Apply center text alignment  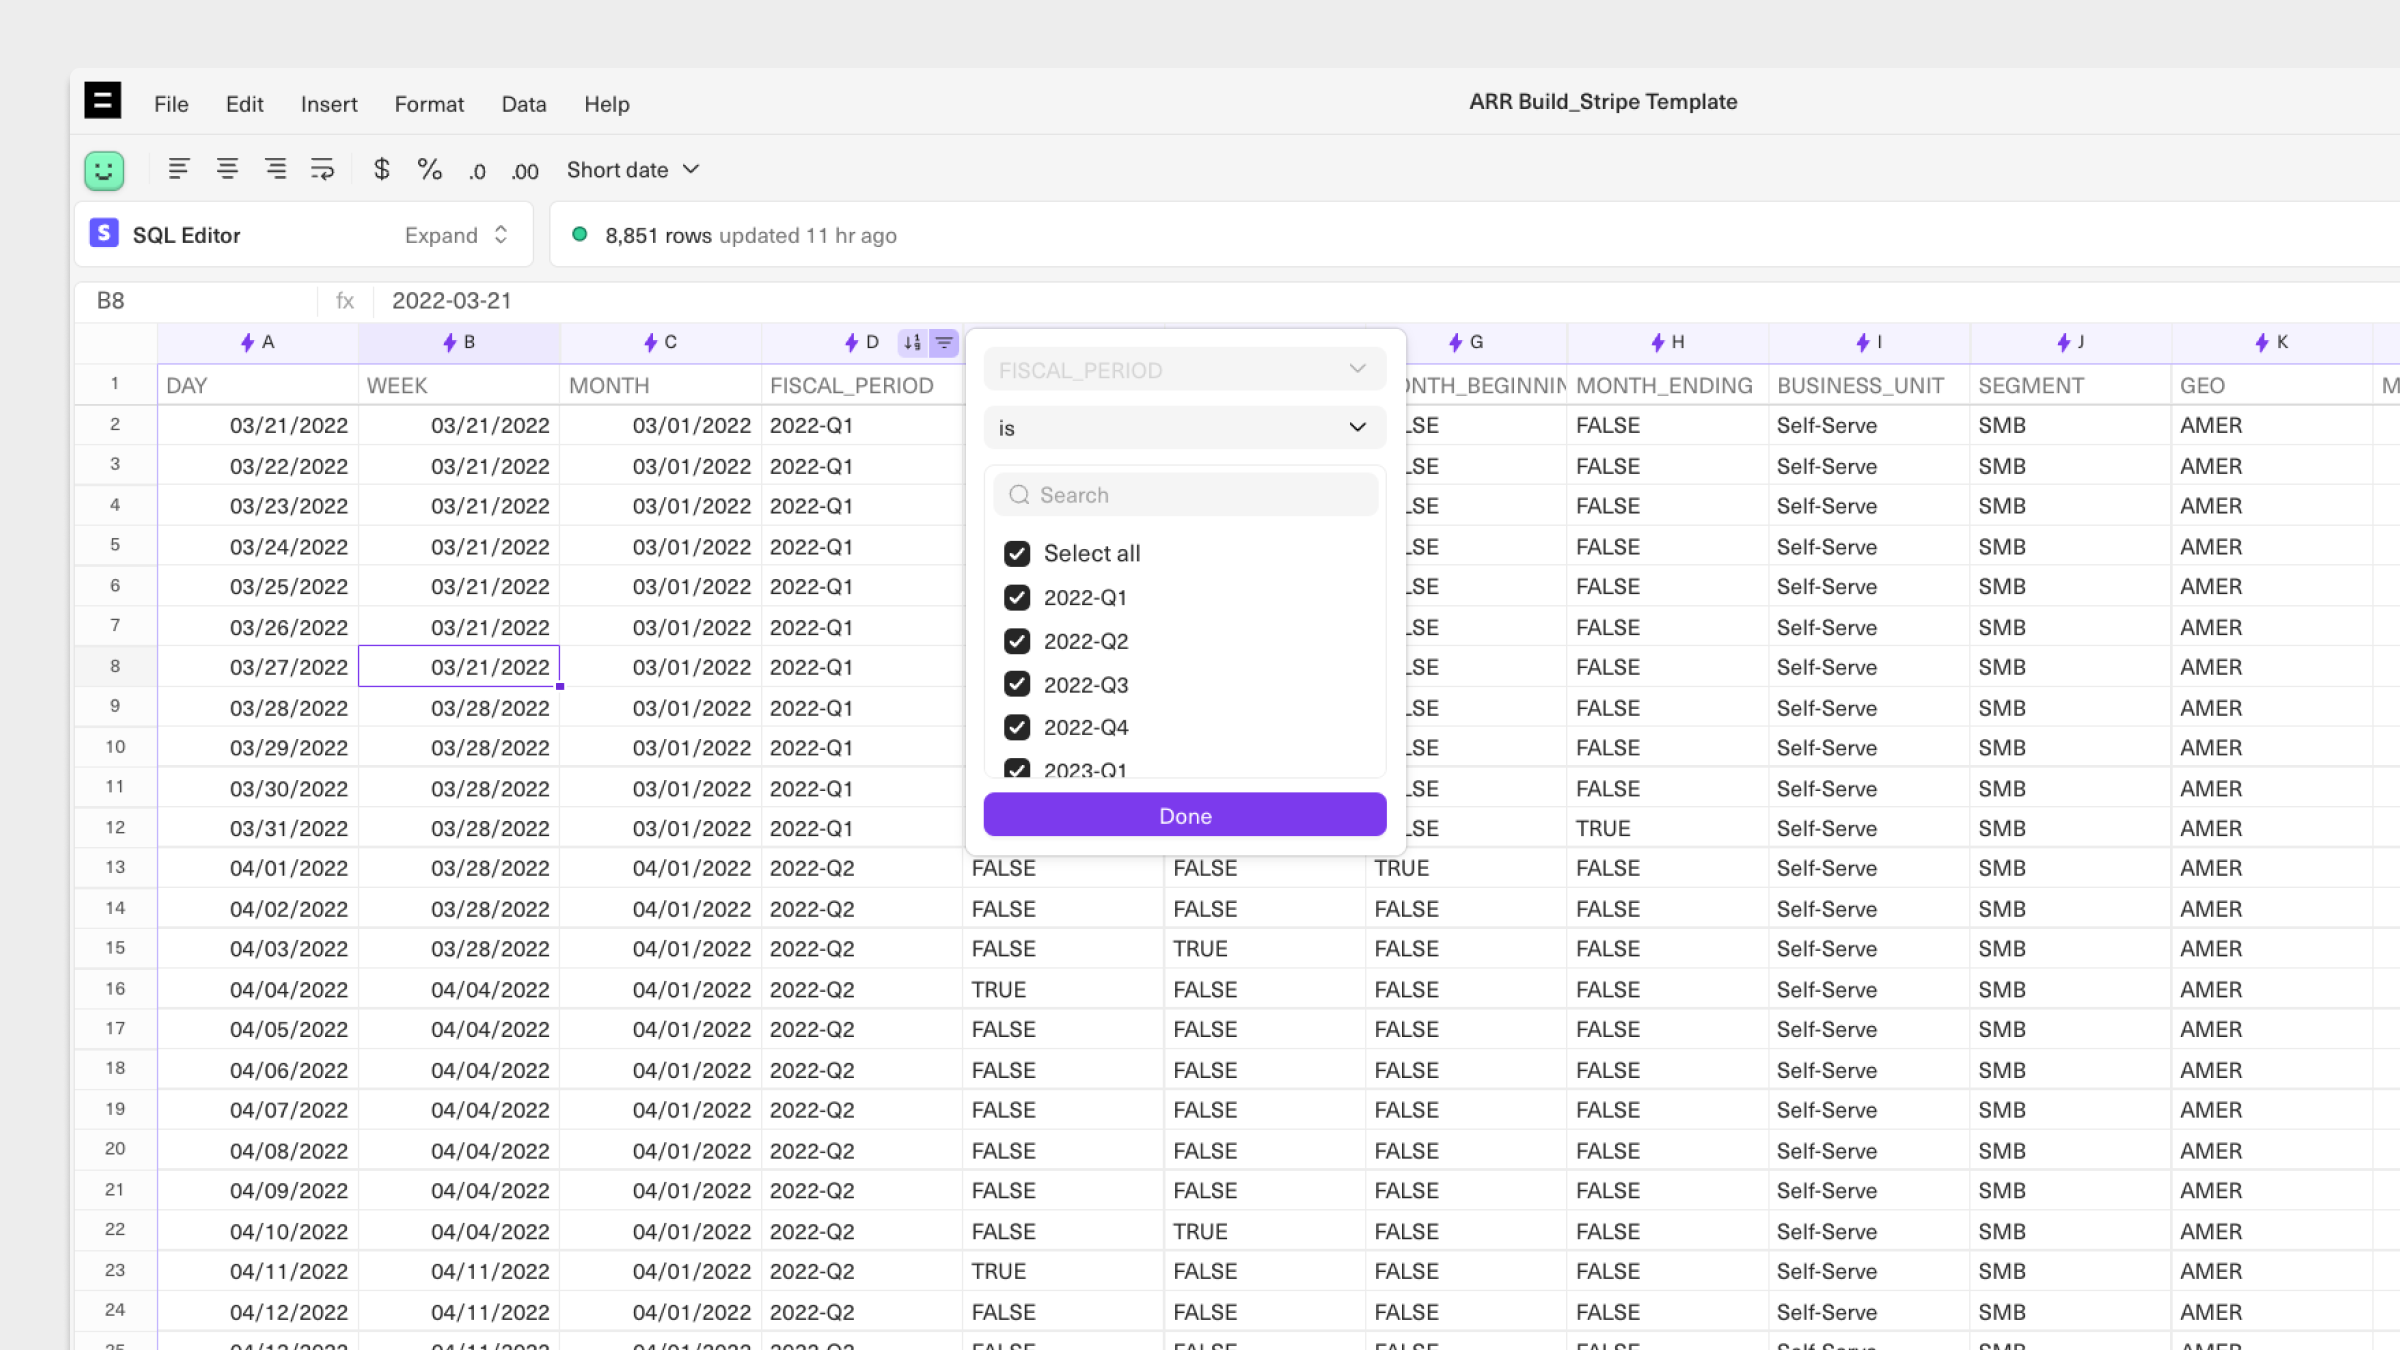[227, 170]
